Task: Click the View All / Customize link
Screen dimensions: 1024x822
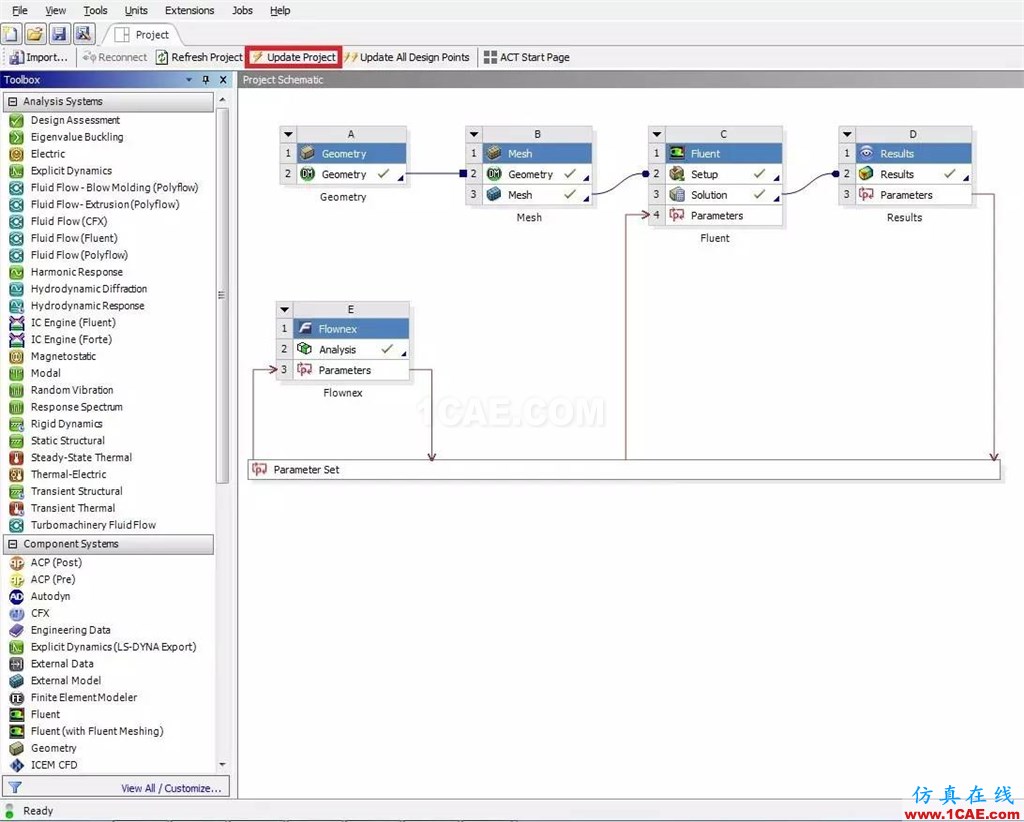Action: pyautogui.click(x=171, y=788)
